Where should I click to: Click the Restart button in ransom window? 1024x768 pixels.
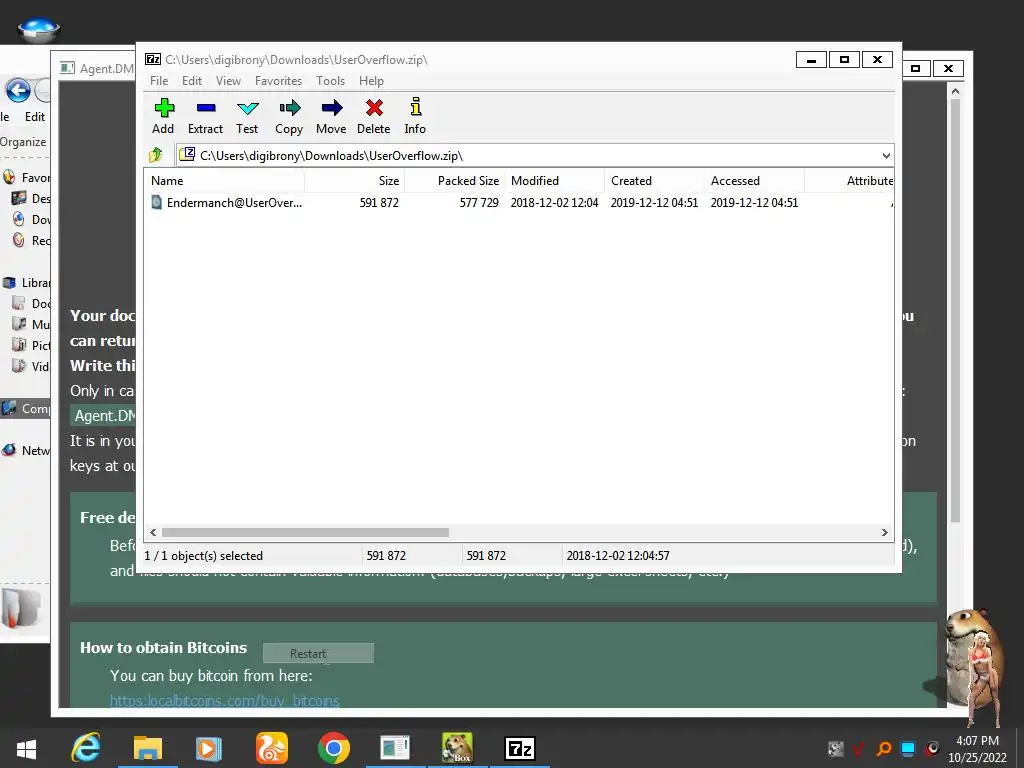(x=318, y=653)
